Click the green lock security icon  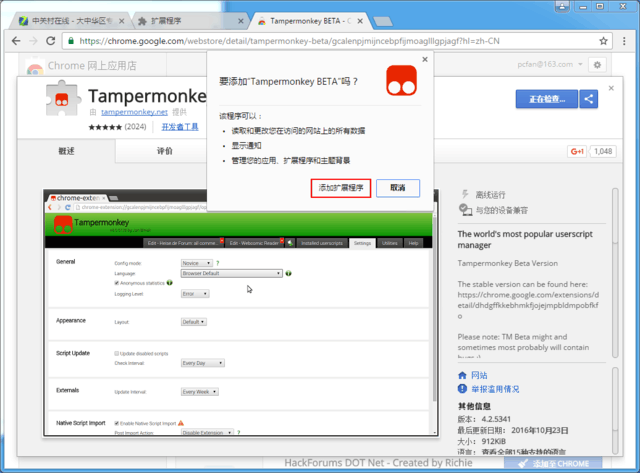(x=71, y=41)
